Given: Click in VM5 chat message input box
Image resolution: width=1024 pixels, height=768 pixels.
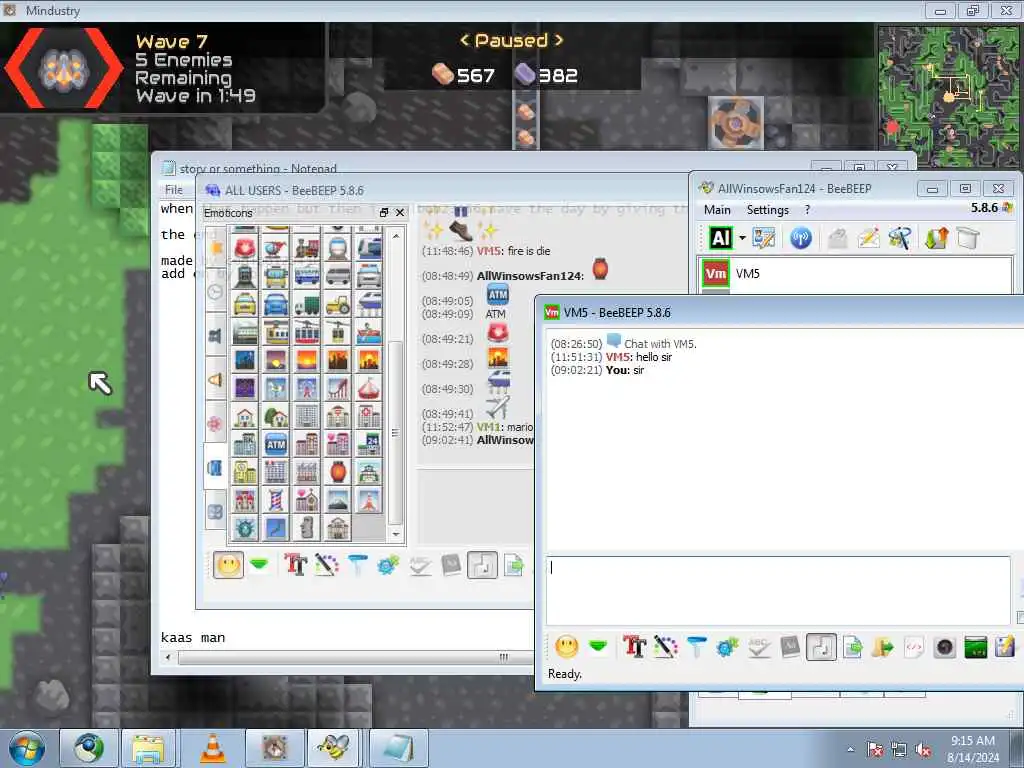Looking at the screenshot, I should [778, 590].
